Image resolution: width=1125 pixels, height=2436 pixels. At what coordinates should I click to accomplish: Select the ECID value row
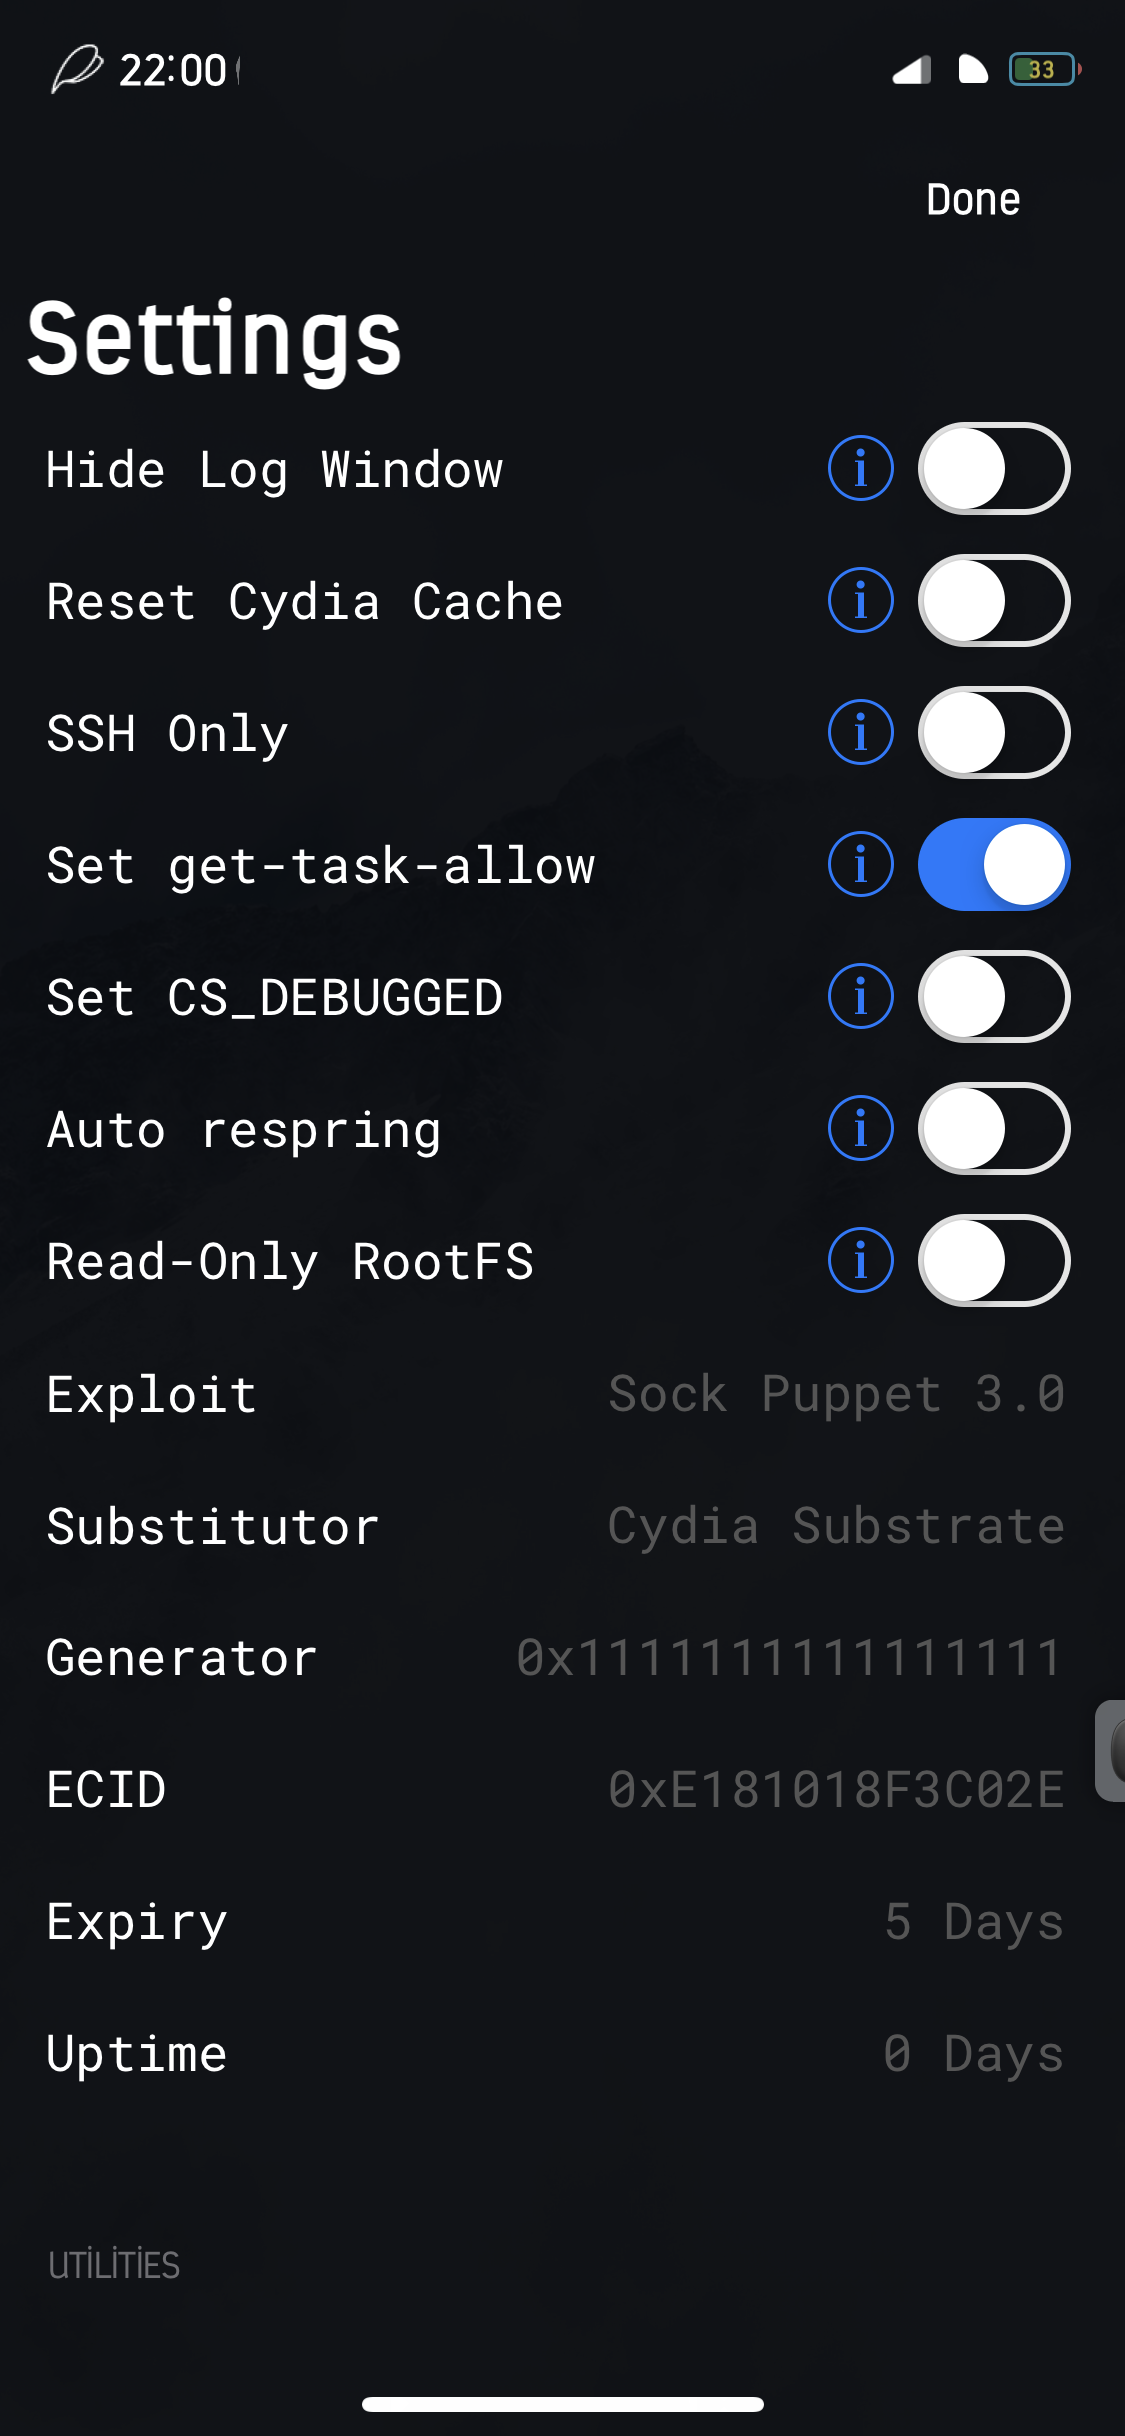click(562, 1789)
